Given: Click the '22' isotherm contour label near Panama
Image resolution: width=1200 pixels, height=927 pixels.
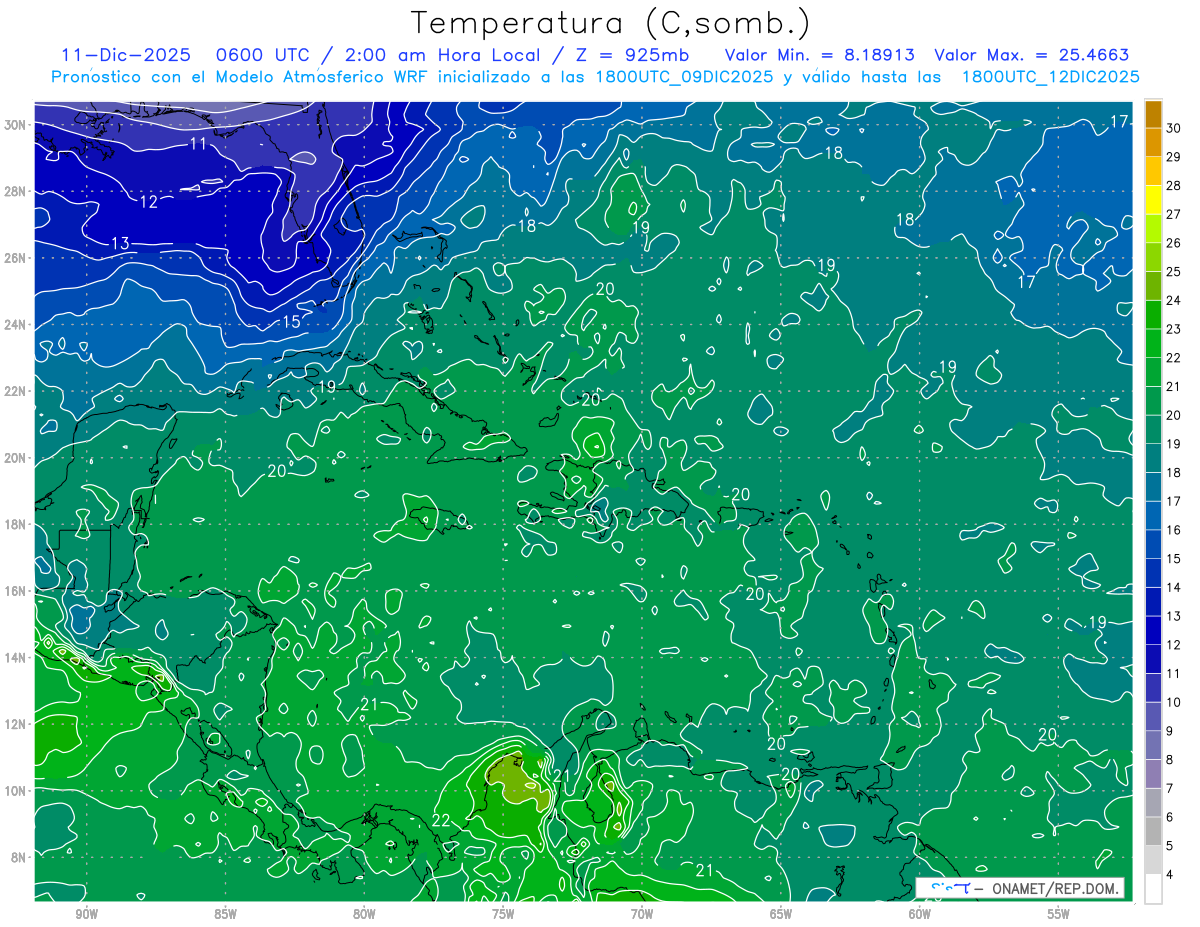Looking at the screenshot, I should tap(441, 821).
